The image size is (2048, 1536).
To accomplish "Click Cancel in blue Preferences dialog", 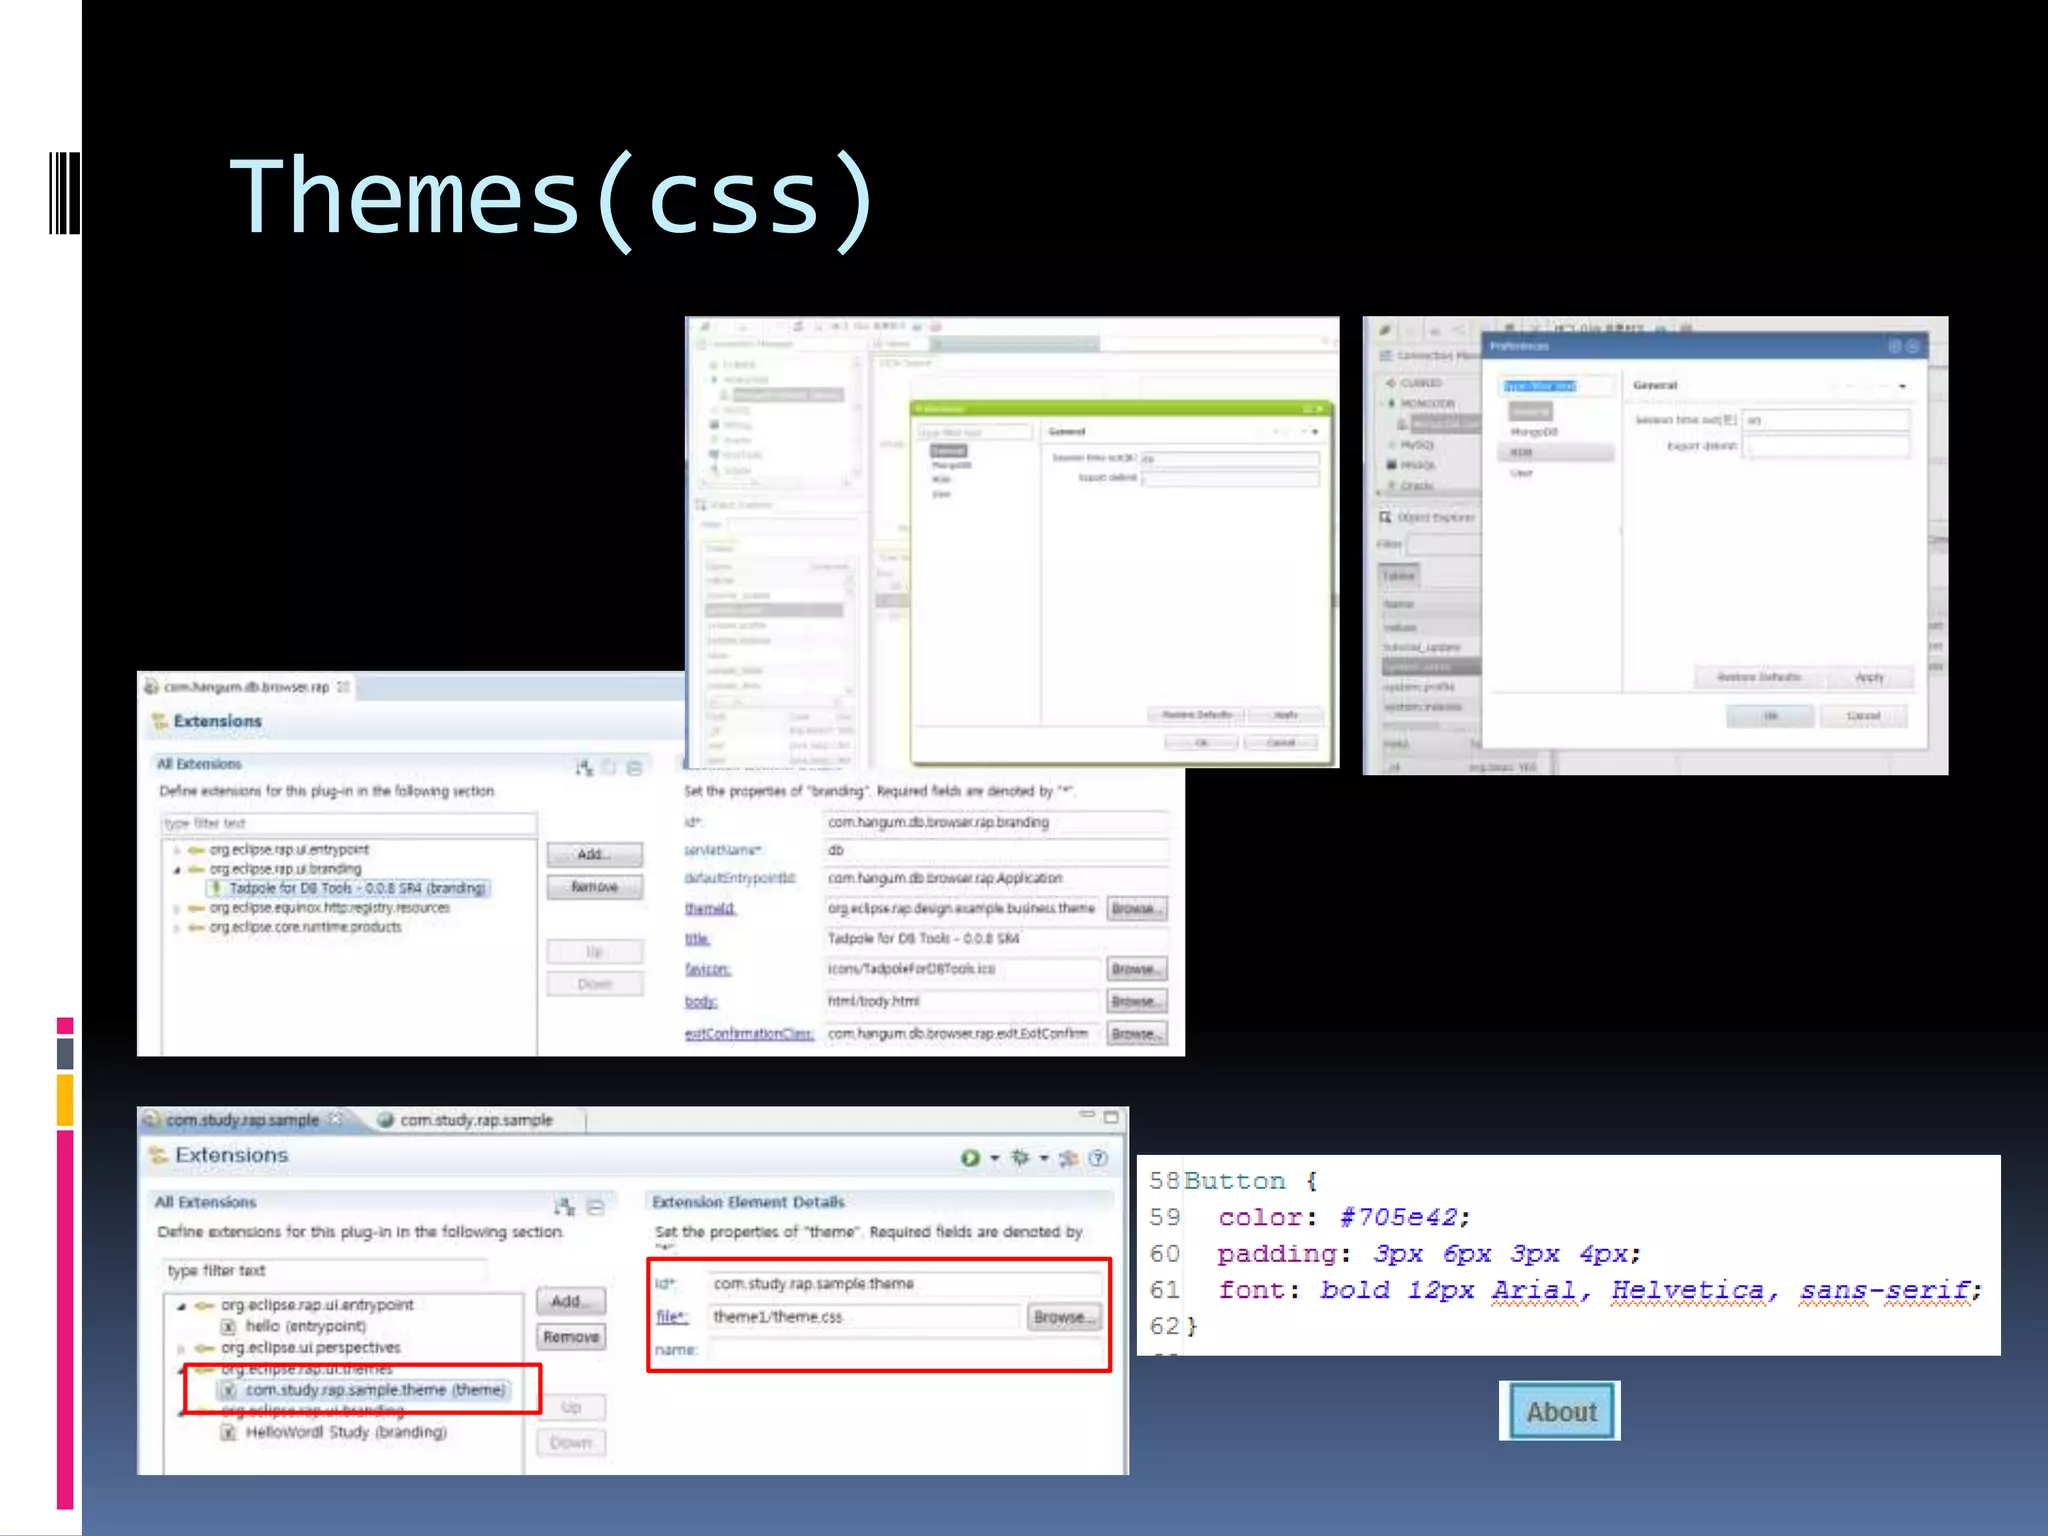I will (1863, 716).
